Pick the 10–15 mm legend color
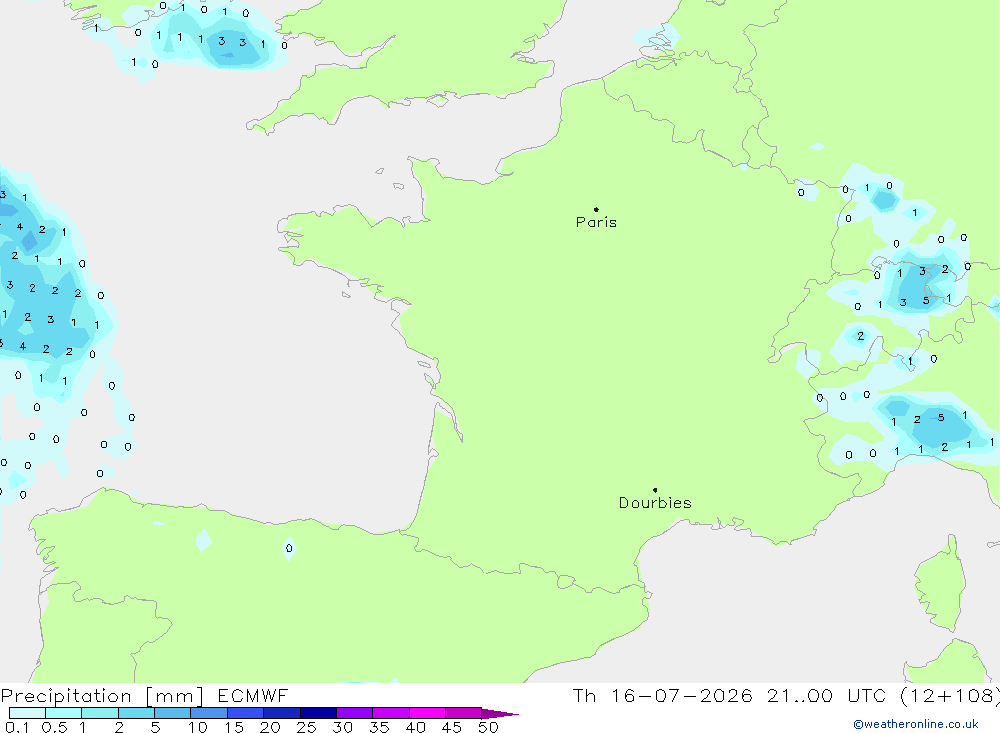1000x733 pixels. (209, 713)
